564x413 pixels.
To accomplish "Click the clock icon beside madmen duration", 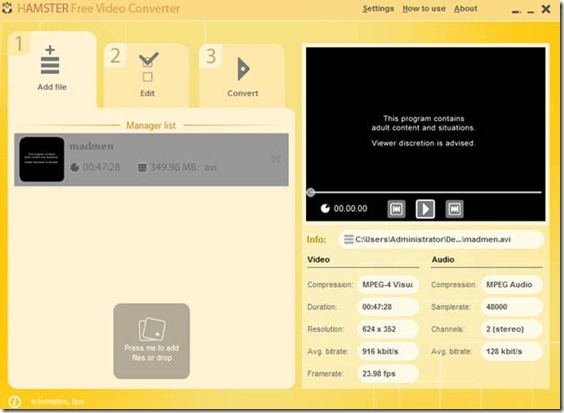I will (75, 167).
